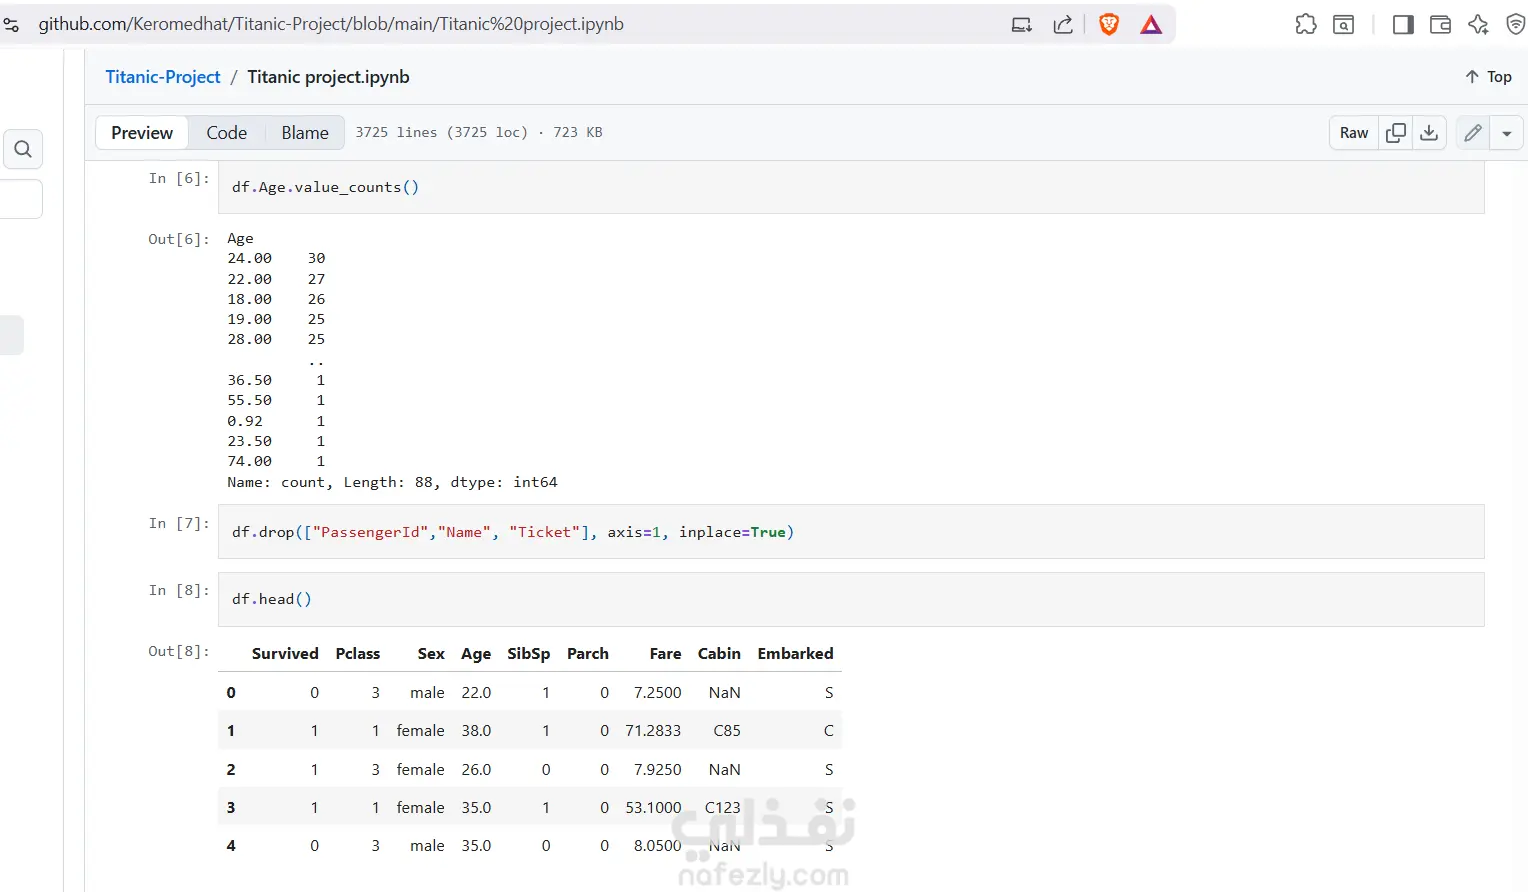Click the Brave VPN shield icon
Screen dimensions: 1528x892
[x=1515, y=25]
